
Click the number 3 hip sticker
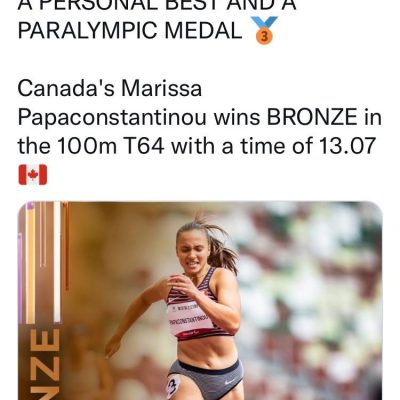[x=173, y=386]
